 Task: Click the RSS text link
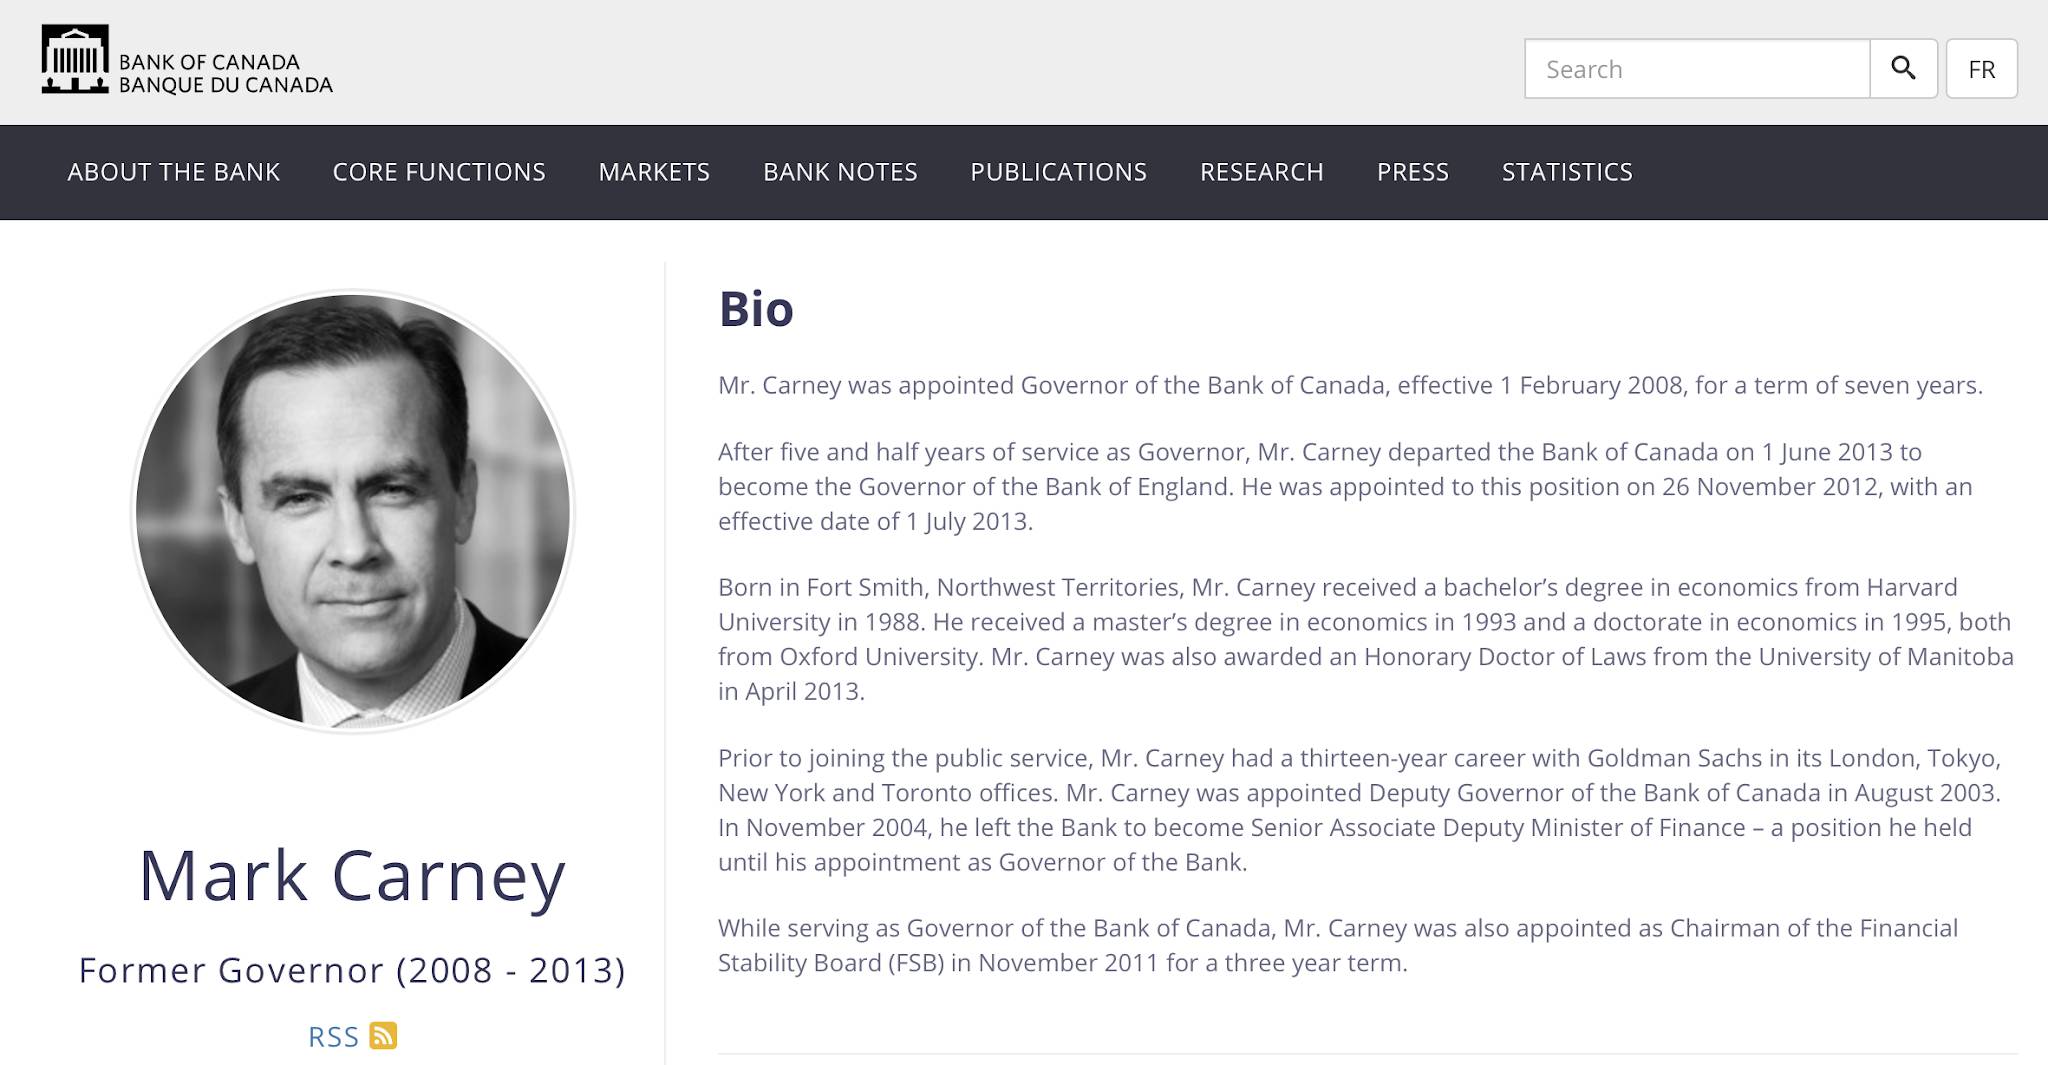coord(333,1037)
